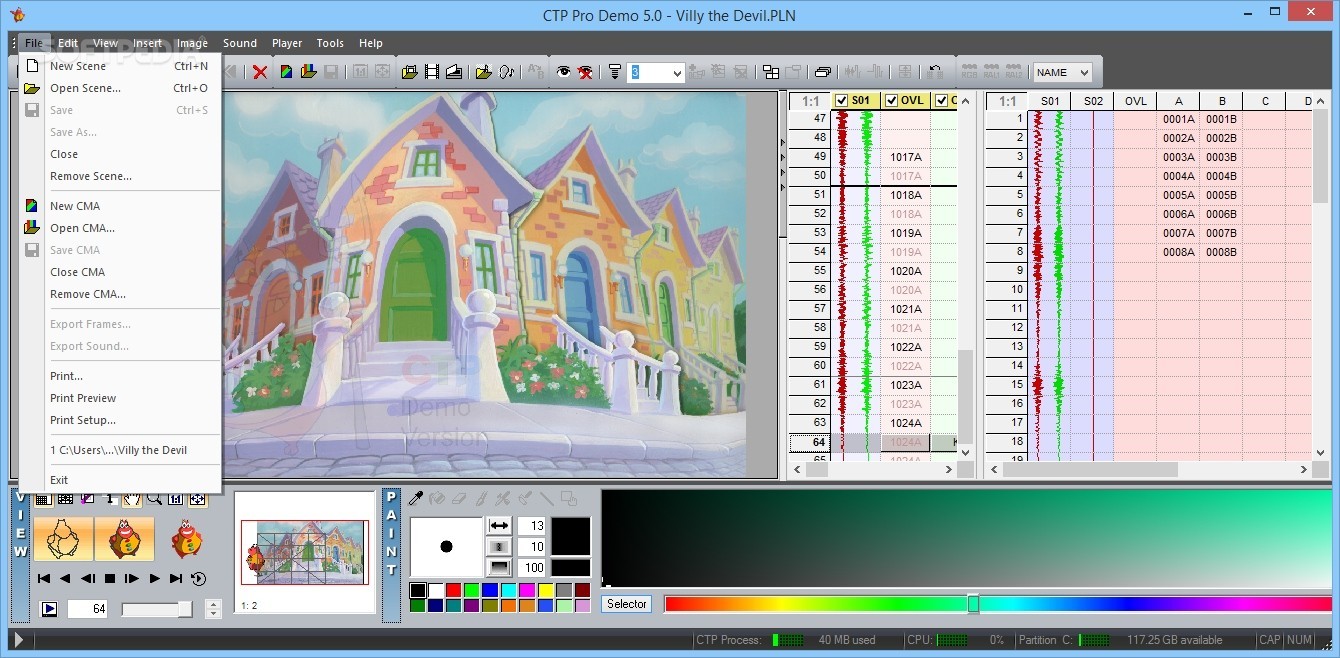This screenshot has height=658, width=1340.
Task: Toggle the checkbox right of OVL column
Action: coord(941,100)
